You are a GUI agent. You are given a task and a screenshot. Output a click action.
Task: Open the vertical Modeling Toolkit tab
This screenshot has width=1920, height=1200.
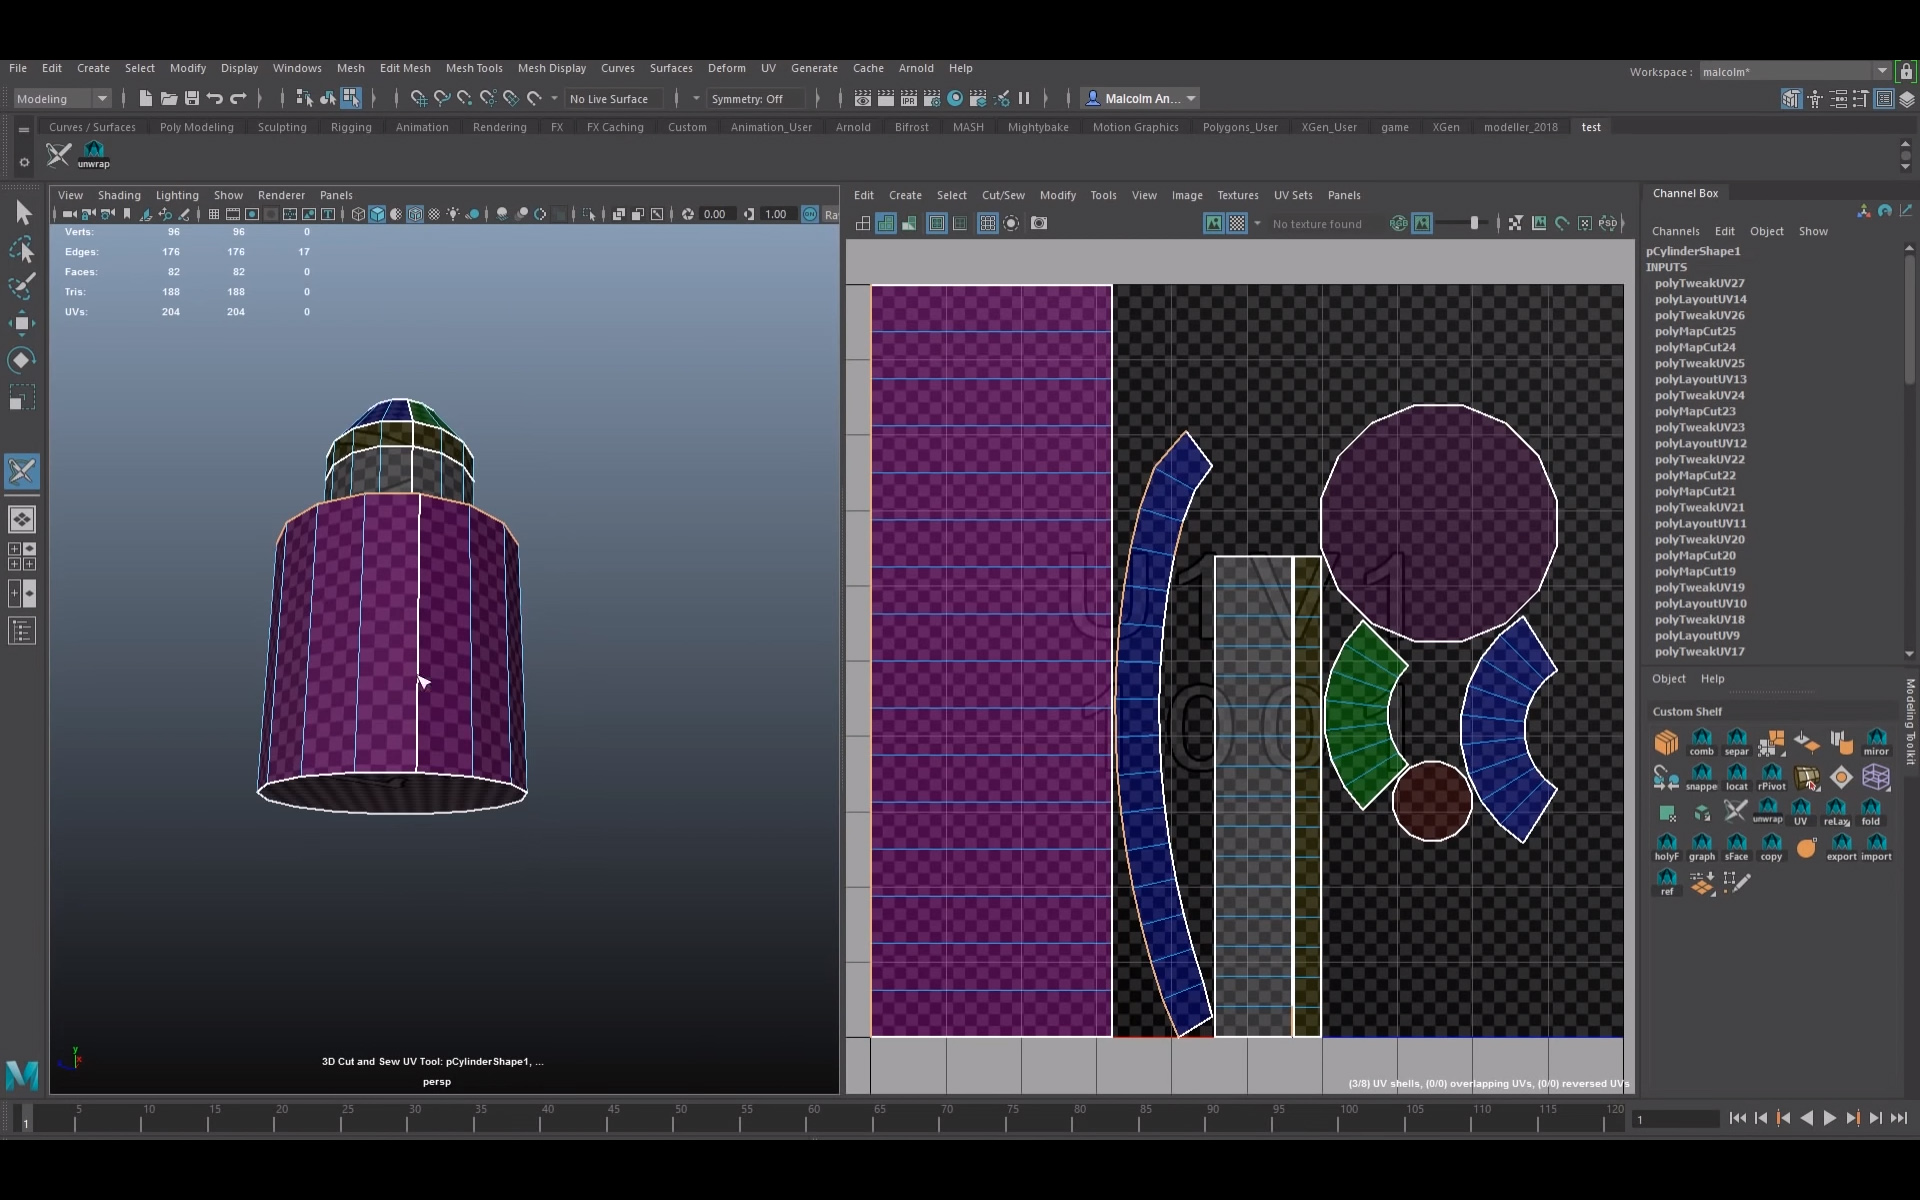1910,721
